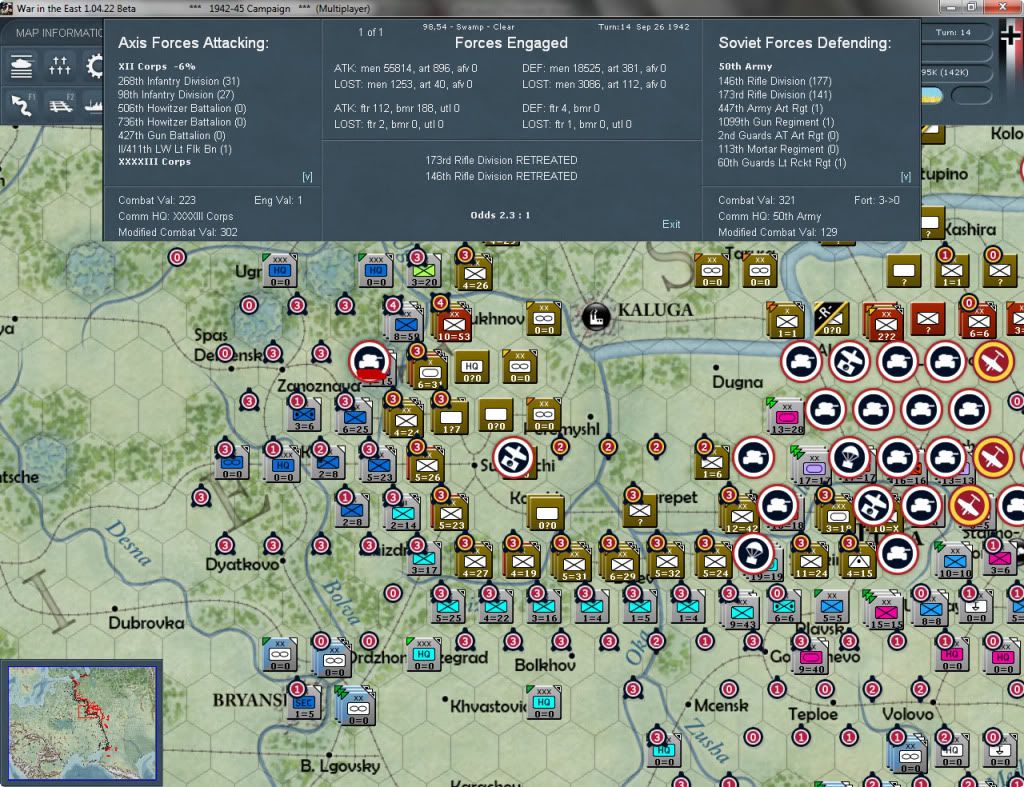Screen dimensions: 1024x787
Task: Click 173rd Rifle Division (141) entry
Action: click(775, 95)
